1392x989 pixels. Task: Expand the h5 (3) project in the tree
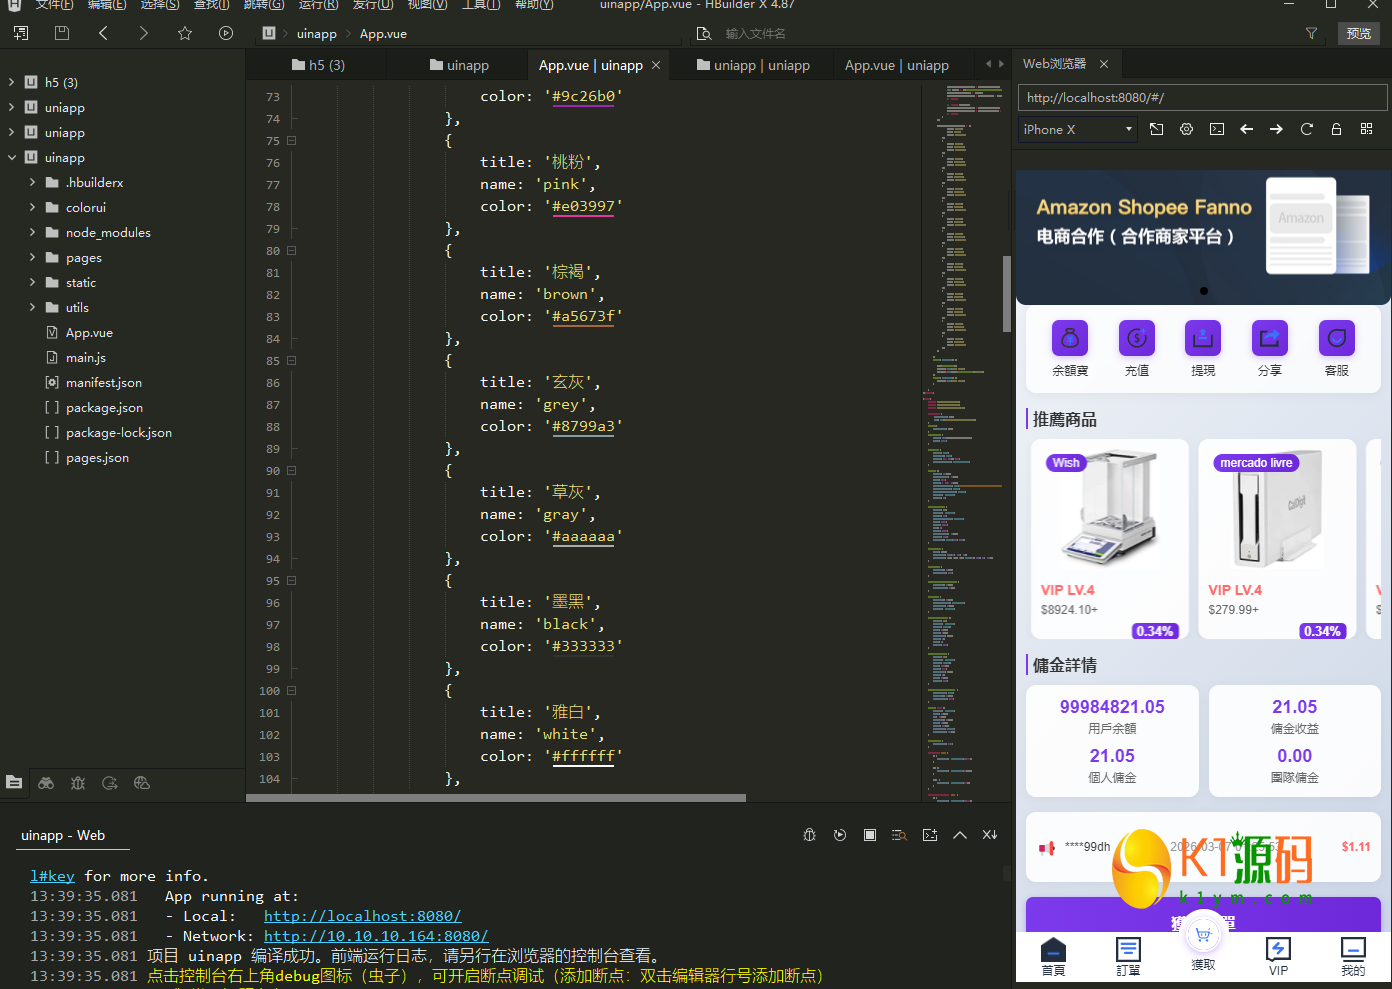[11, 82]
